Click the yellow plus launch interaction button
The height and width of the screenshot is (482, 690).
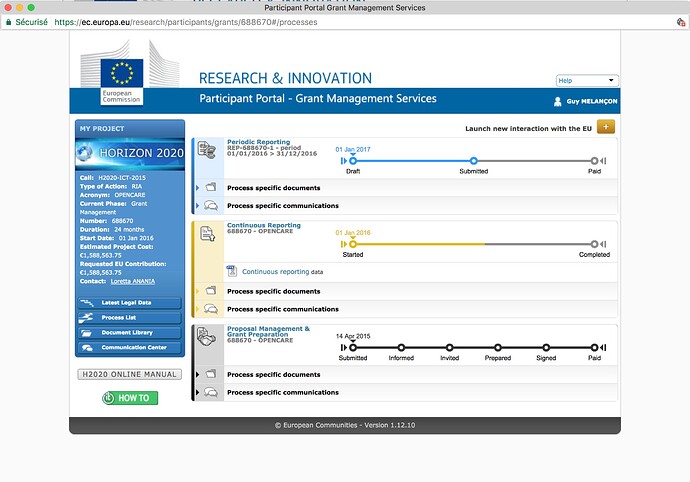pos(606,127)
